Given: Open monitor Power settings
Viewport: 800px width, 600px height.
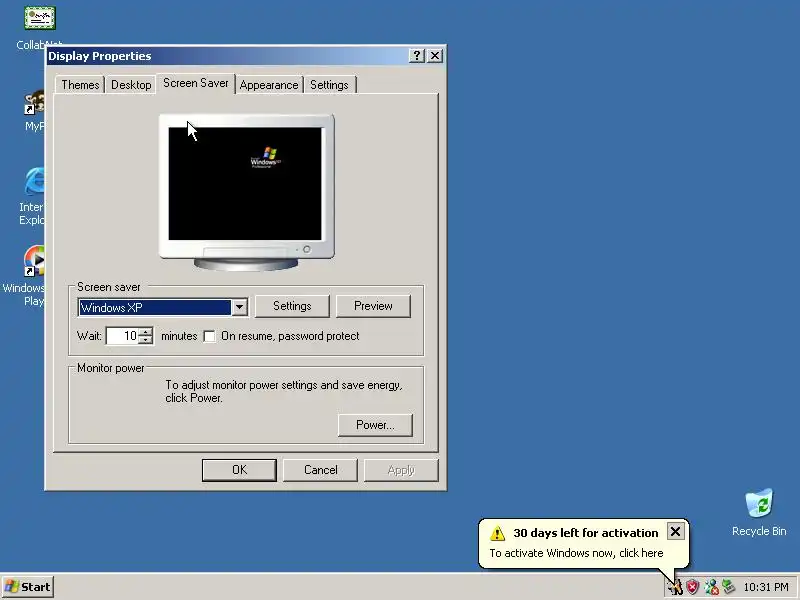Looking at the screenshot, I should (375, 425).
